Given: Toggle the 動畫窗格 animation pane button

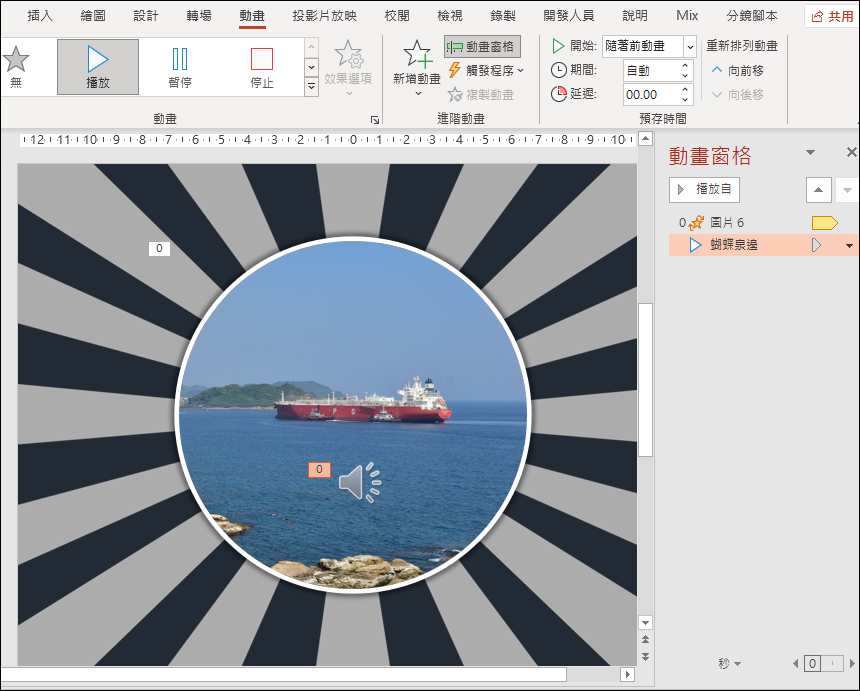Looking at the screenshot, I should coord(482,47).
